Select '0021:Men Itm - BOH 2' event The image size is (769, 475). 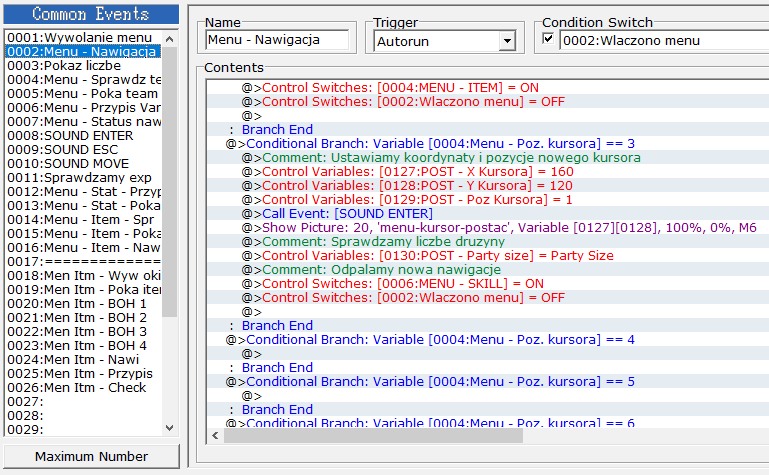point(82,317)
